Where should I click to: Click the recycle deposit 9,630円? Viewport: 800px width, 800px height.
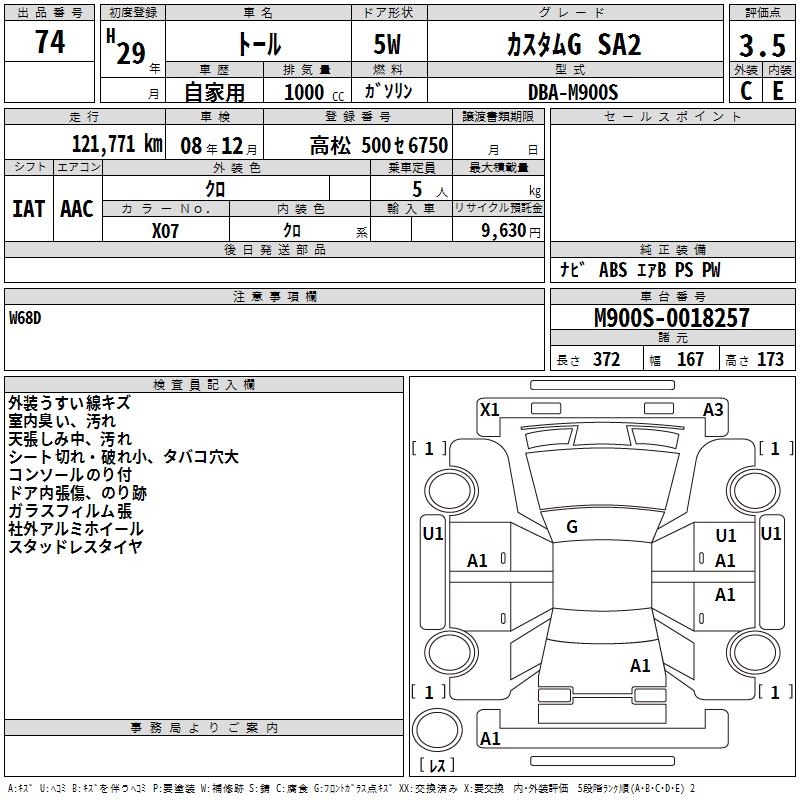pos(511,231)
